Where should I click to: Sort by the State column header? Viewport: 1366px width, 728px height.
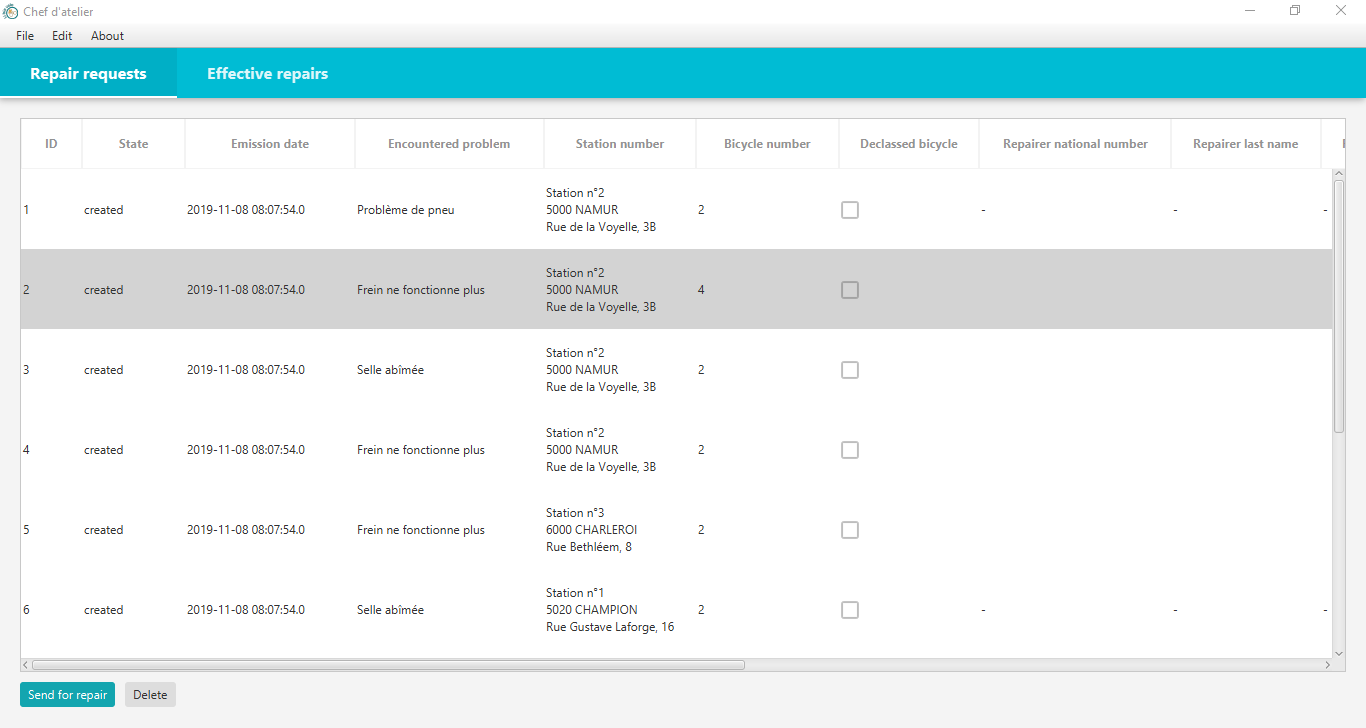(x=133, y=144)
